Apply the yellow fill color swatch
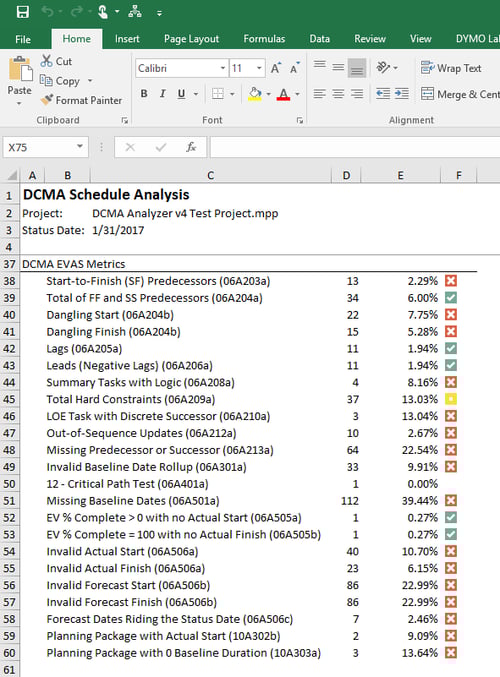Viewport: 500px width, 677px height. tap(255, 94)
